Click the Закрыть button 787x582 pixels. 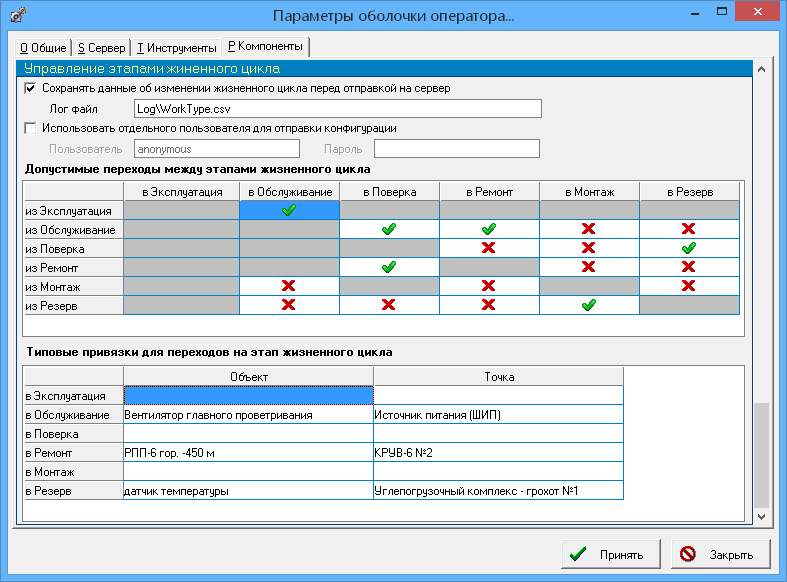coord(721,554)
